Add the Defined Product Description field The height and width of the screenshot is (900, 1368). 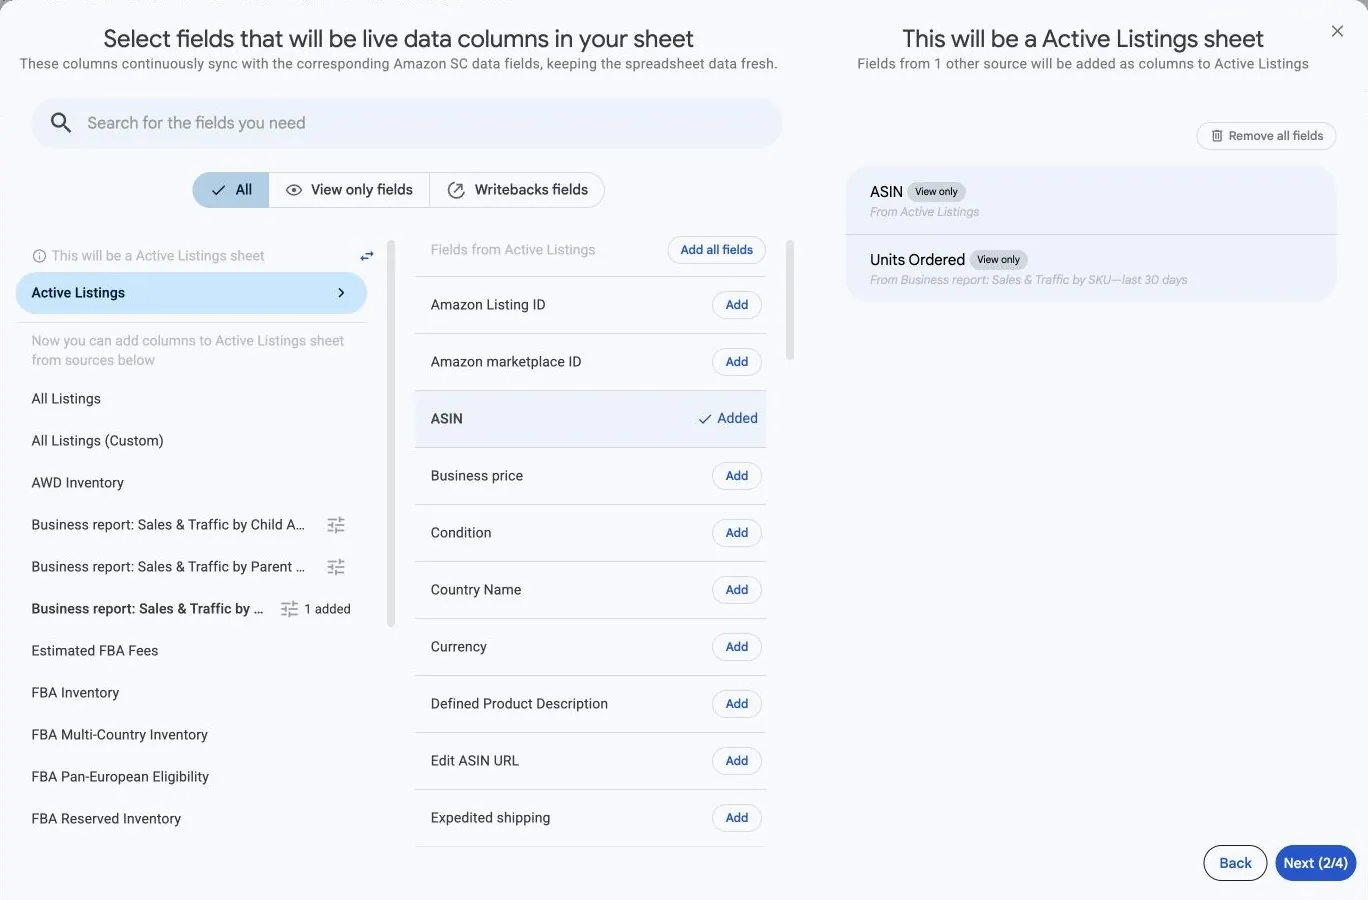[737, 704]
